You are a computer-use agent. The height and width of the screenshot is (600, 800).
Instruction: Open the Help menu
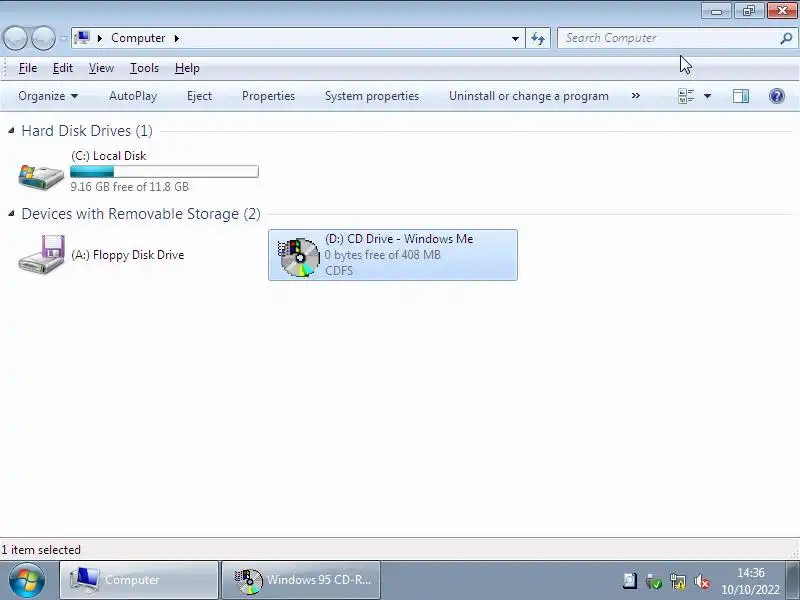[x=187, y=68]
